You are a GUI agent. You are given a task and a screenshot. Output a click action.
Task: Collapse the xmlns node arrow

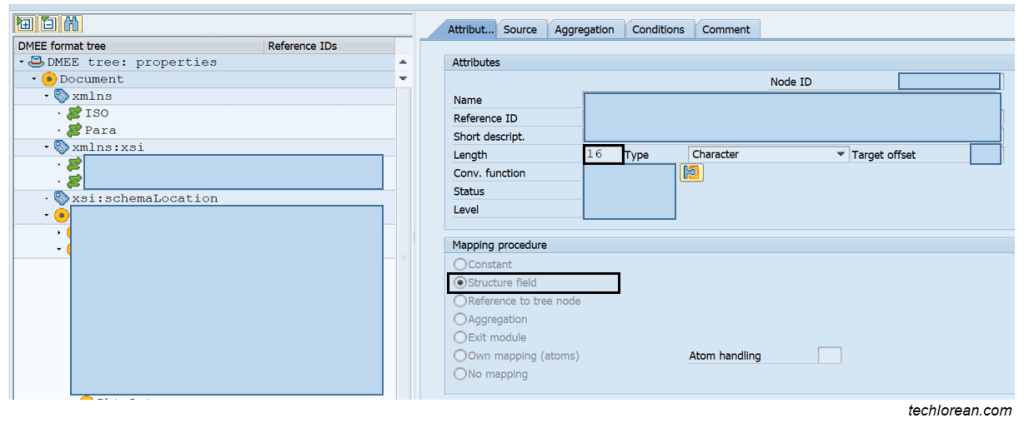[46, 96]
